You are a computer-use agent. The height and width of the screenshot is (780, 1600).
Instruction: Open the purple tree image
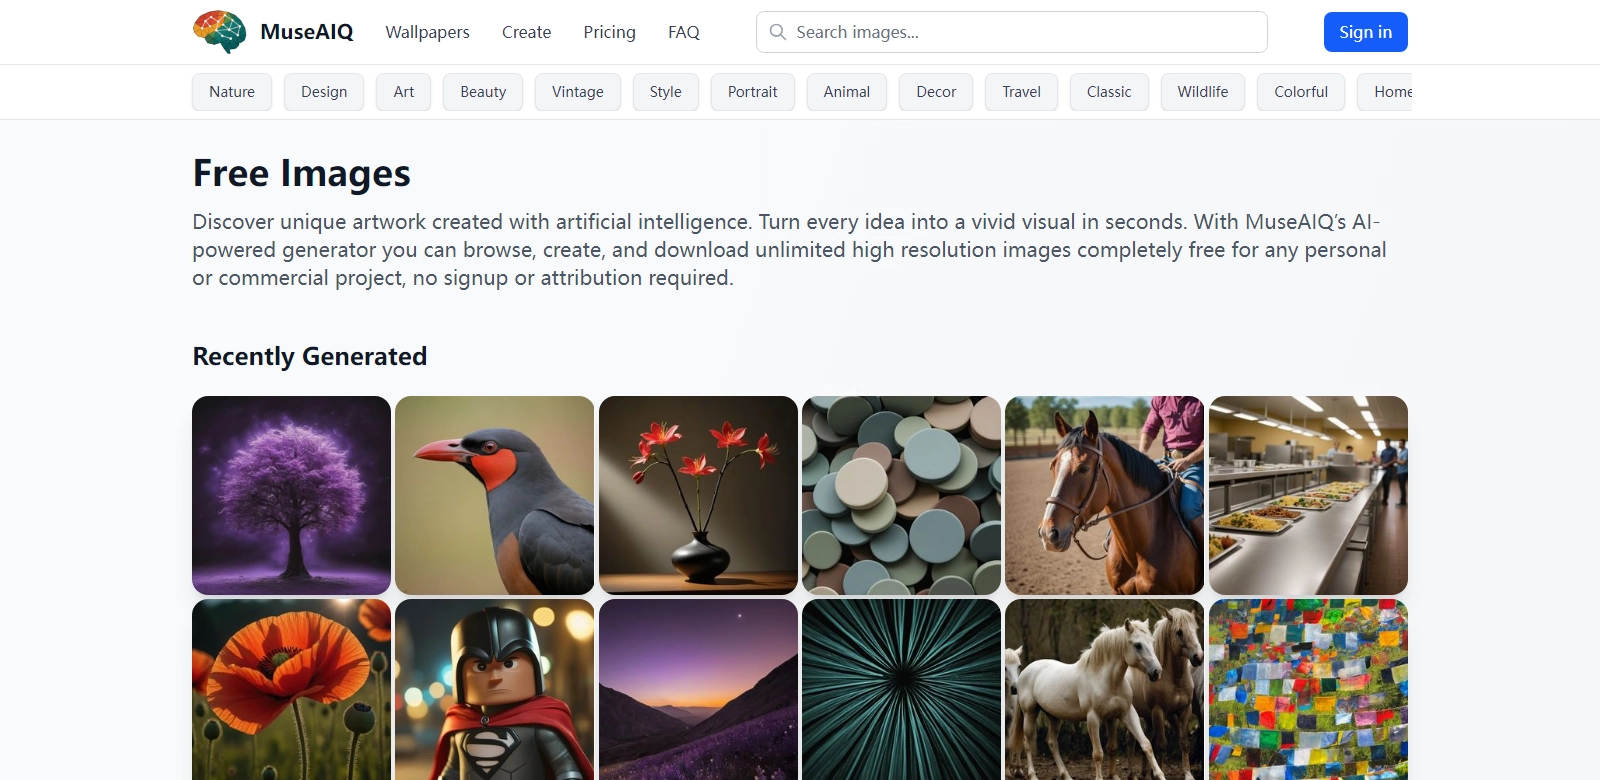(291, 495)
